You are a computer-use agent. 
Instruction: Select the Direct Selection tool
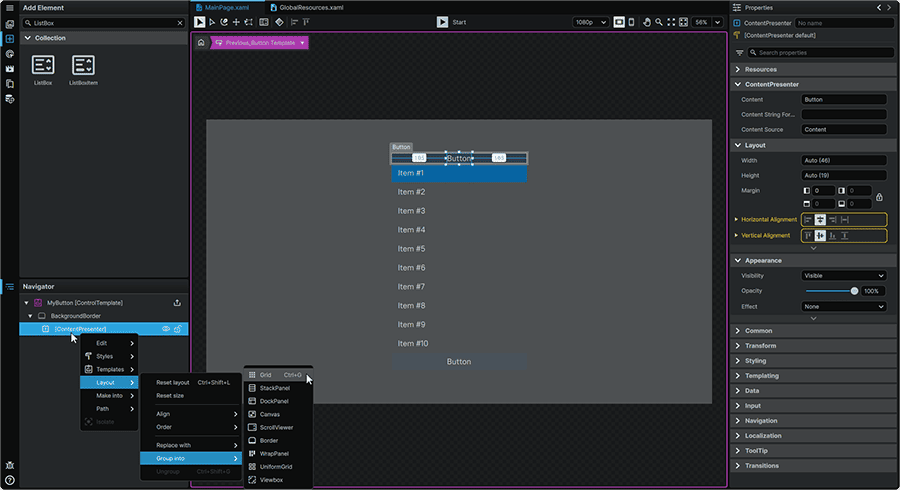coord(212,22)
